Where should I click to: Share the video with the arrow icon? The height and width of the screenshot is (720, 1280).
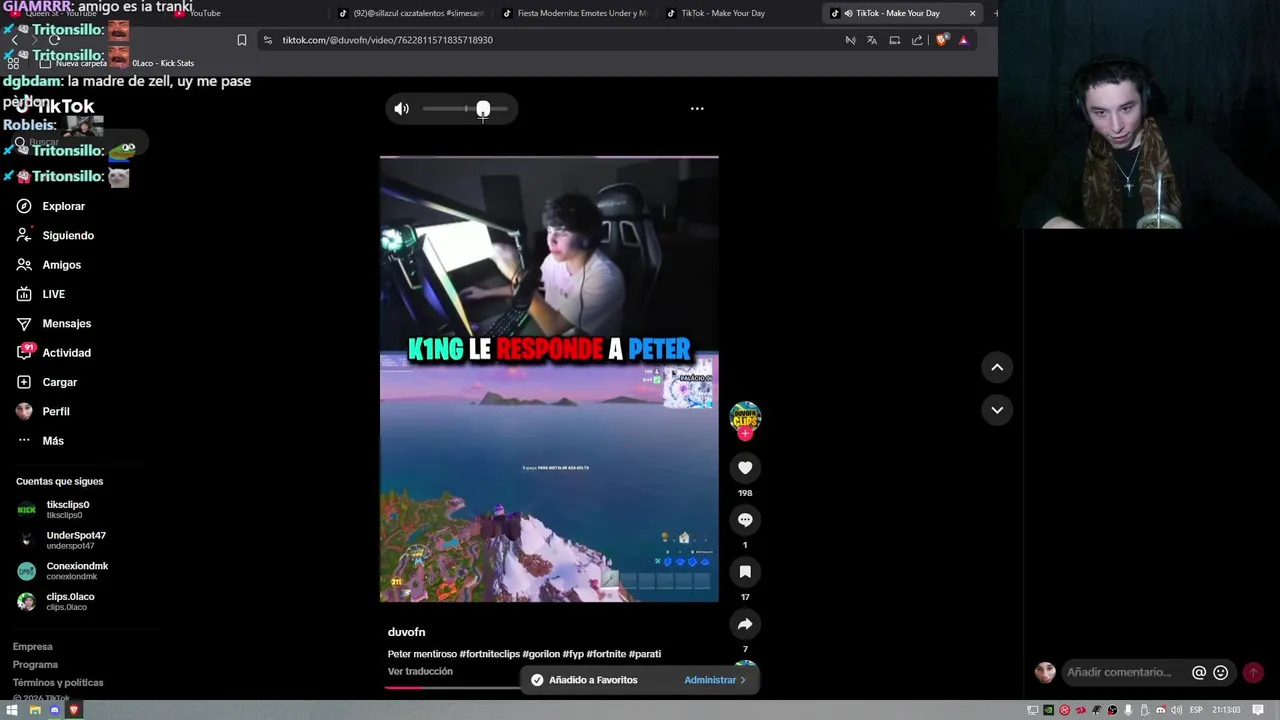pos(745,624)
